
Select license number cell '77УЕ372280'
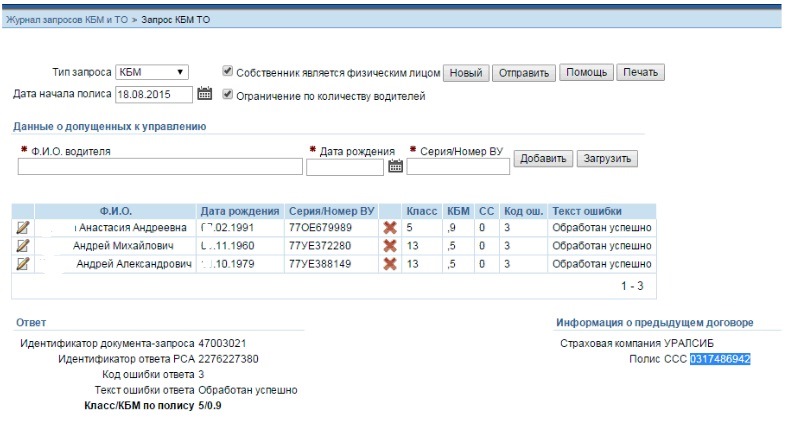pyautogui.click(x=320, y=246)
